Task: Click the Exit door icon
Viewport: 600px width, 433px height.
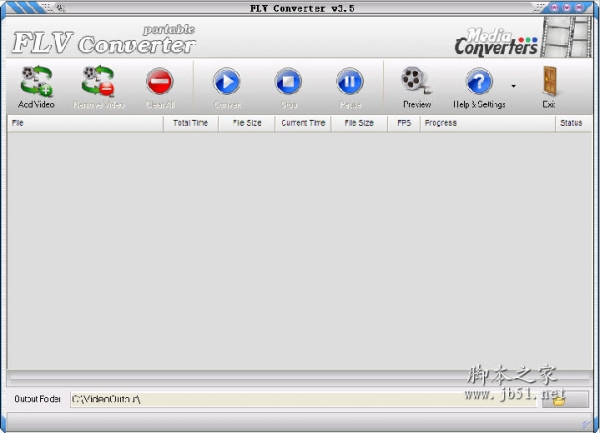Action: [x=550, y=80]
